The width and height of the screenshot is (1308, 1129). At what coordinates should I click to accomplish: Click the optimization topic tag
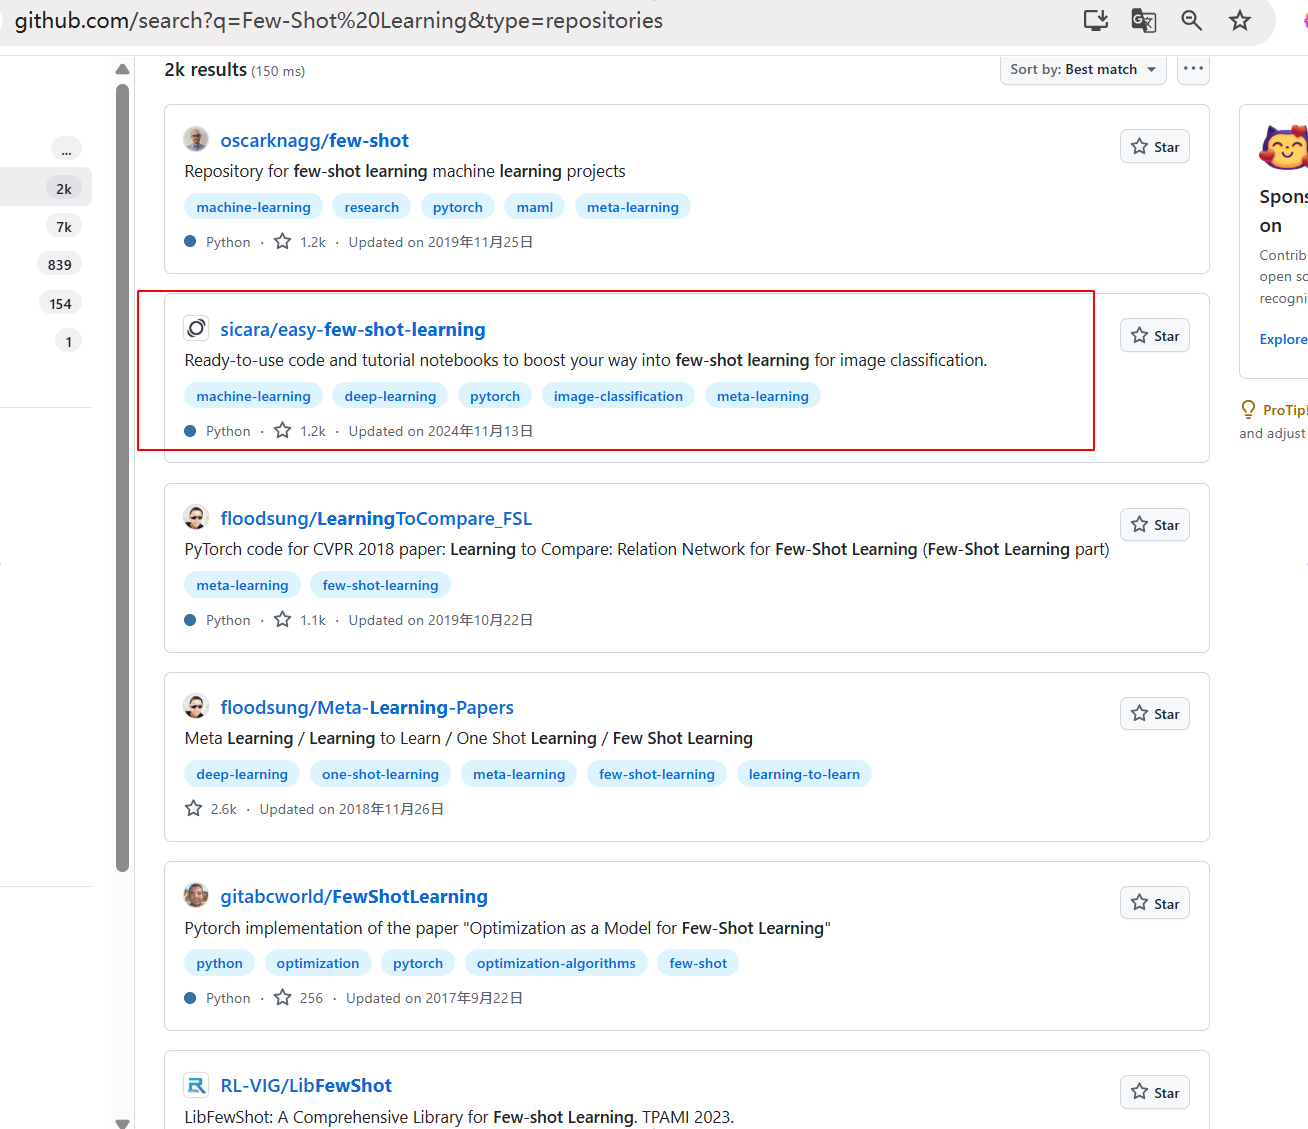click(x=318, y=963)
